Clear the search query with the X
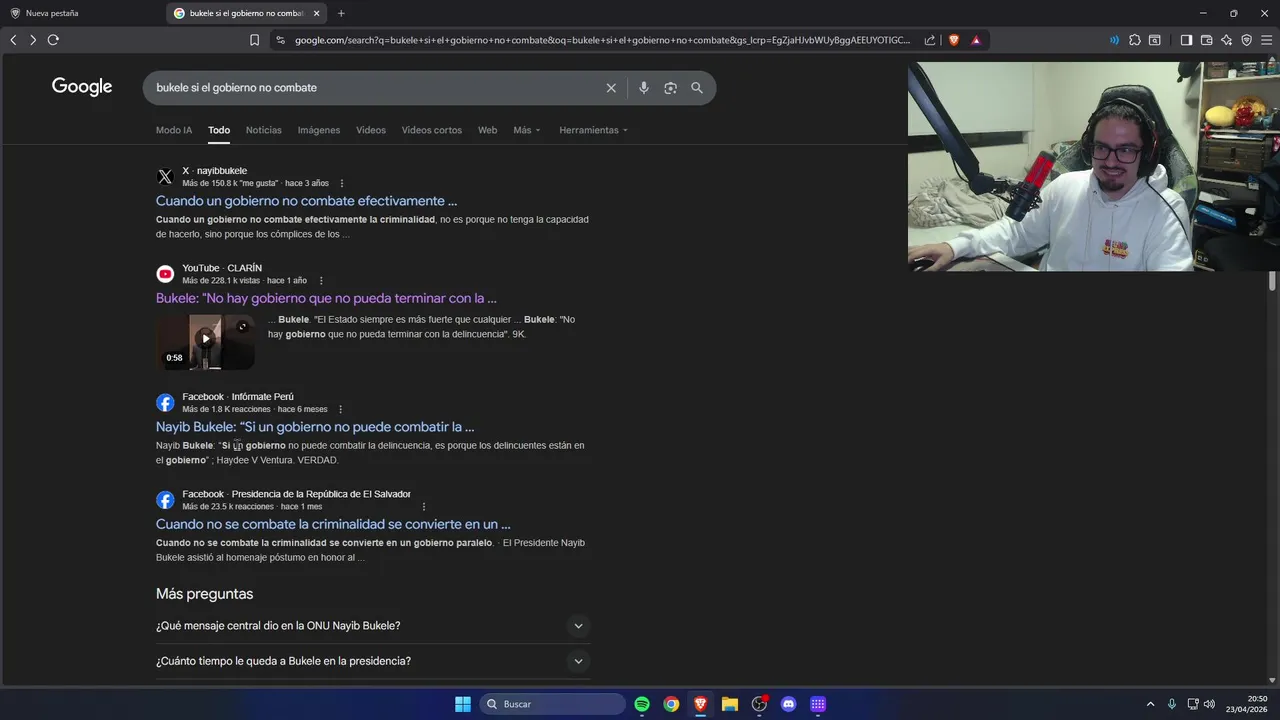1280x720 pixels. pos(611,88)
